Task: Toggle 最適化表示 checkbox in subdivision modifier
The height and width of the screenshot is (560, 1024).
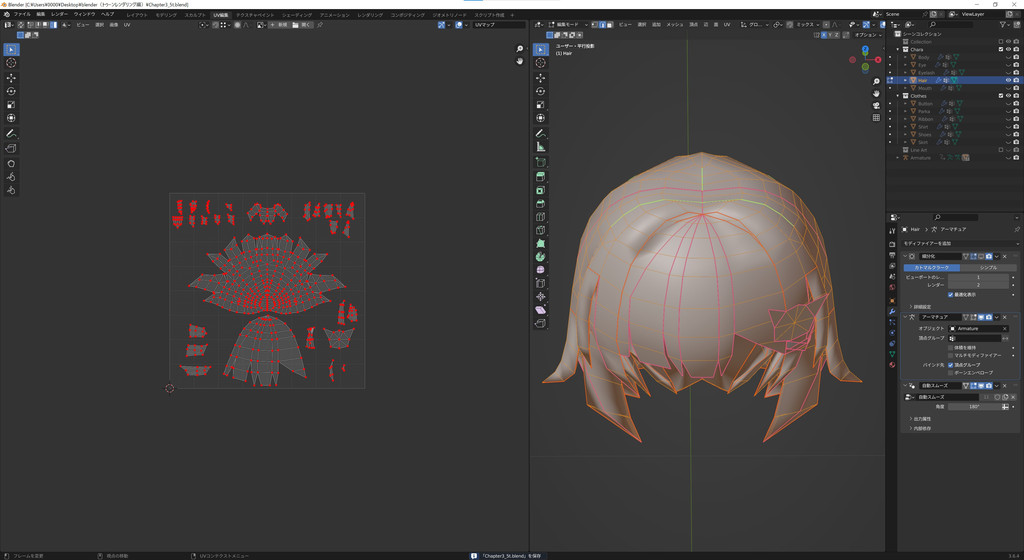Action: 951,295
